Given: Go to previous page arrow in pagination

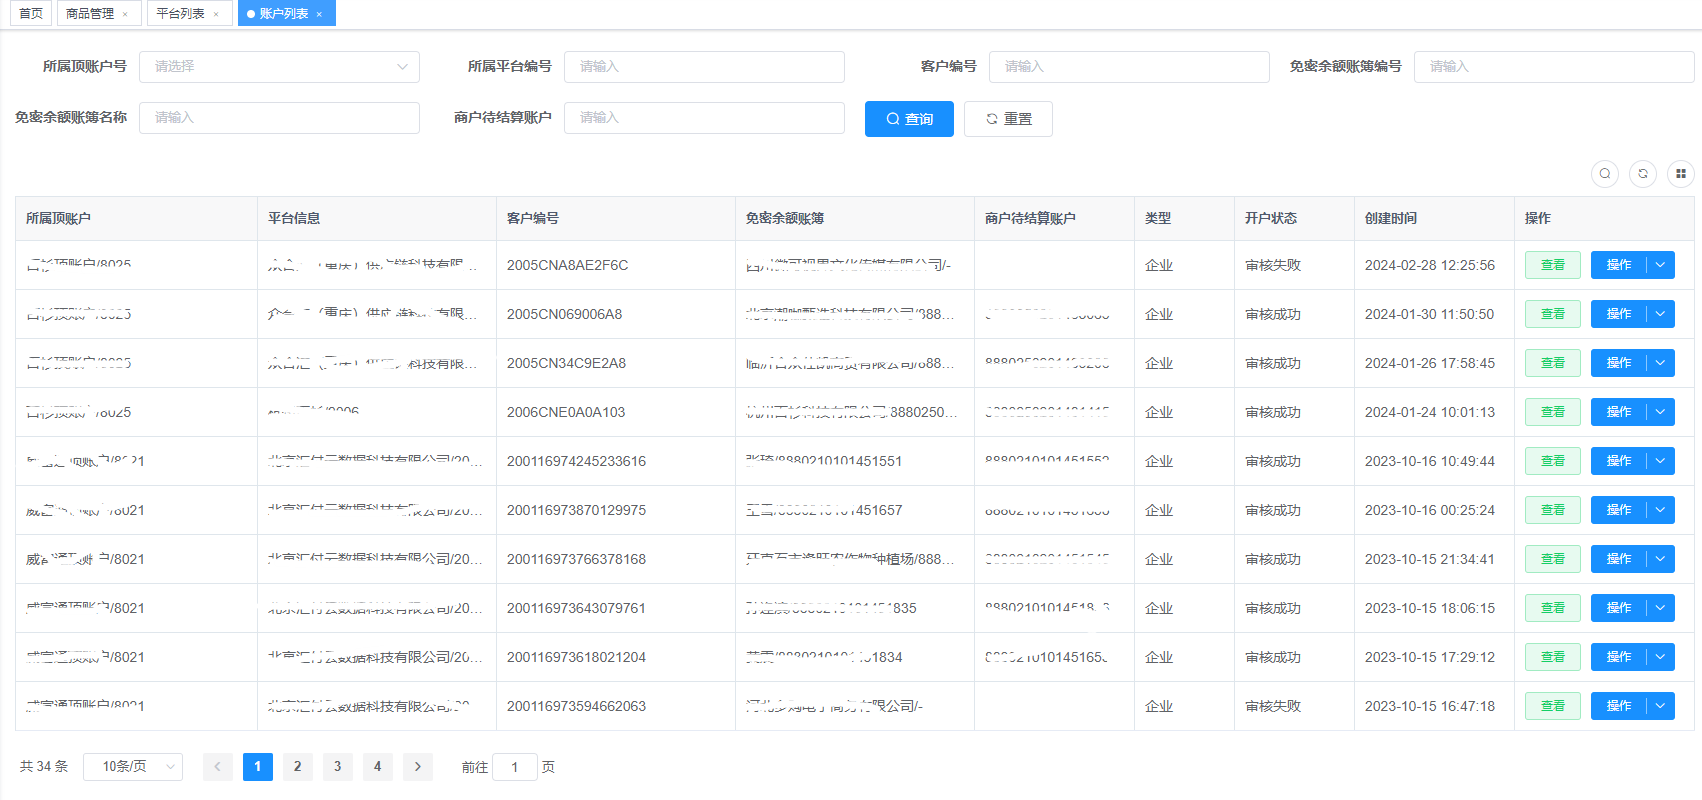Looking at the screenshot, I should pyautogui.click(x=218, y=767).
